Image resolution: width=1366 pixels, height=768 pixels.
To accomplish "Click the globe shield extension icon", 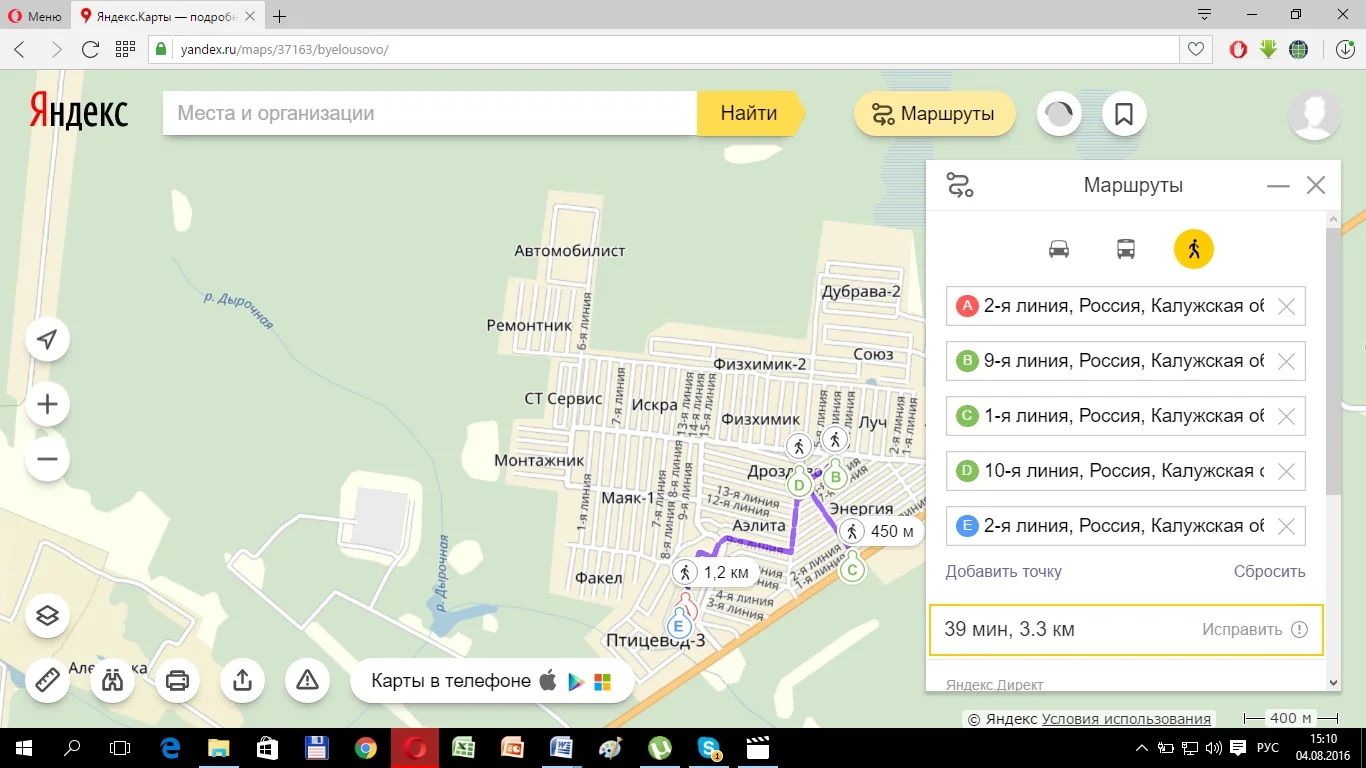I will click(x=1299, y=49).
